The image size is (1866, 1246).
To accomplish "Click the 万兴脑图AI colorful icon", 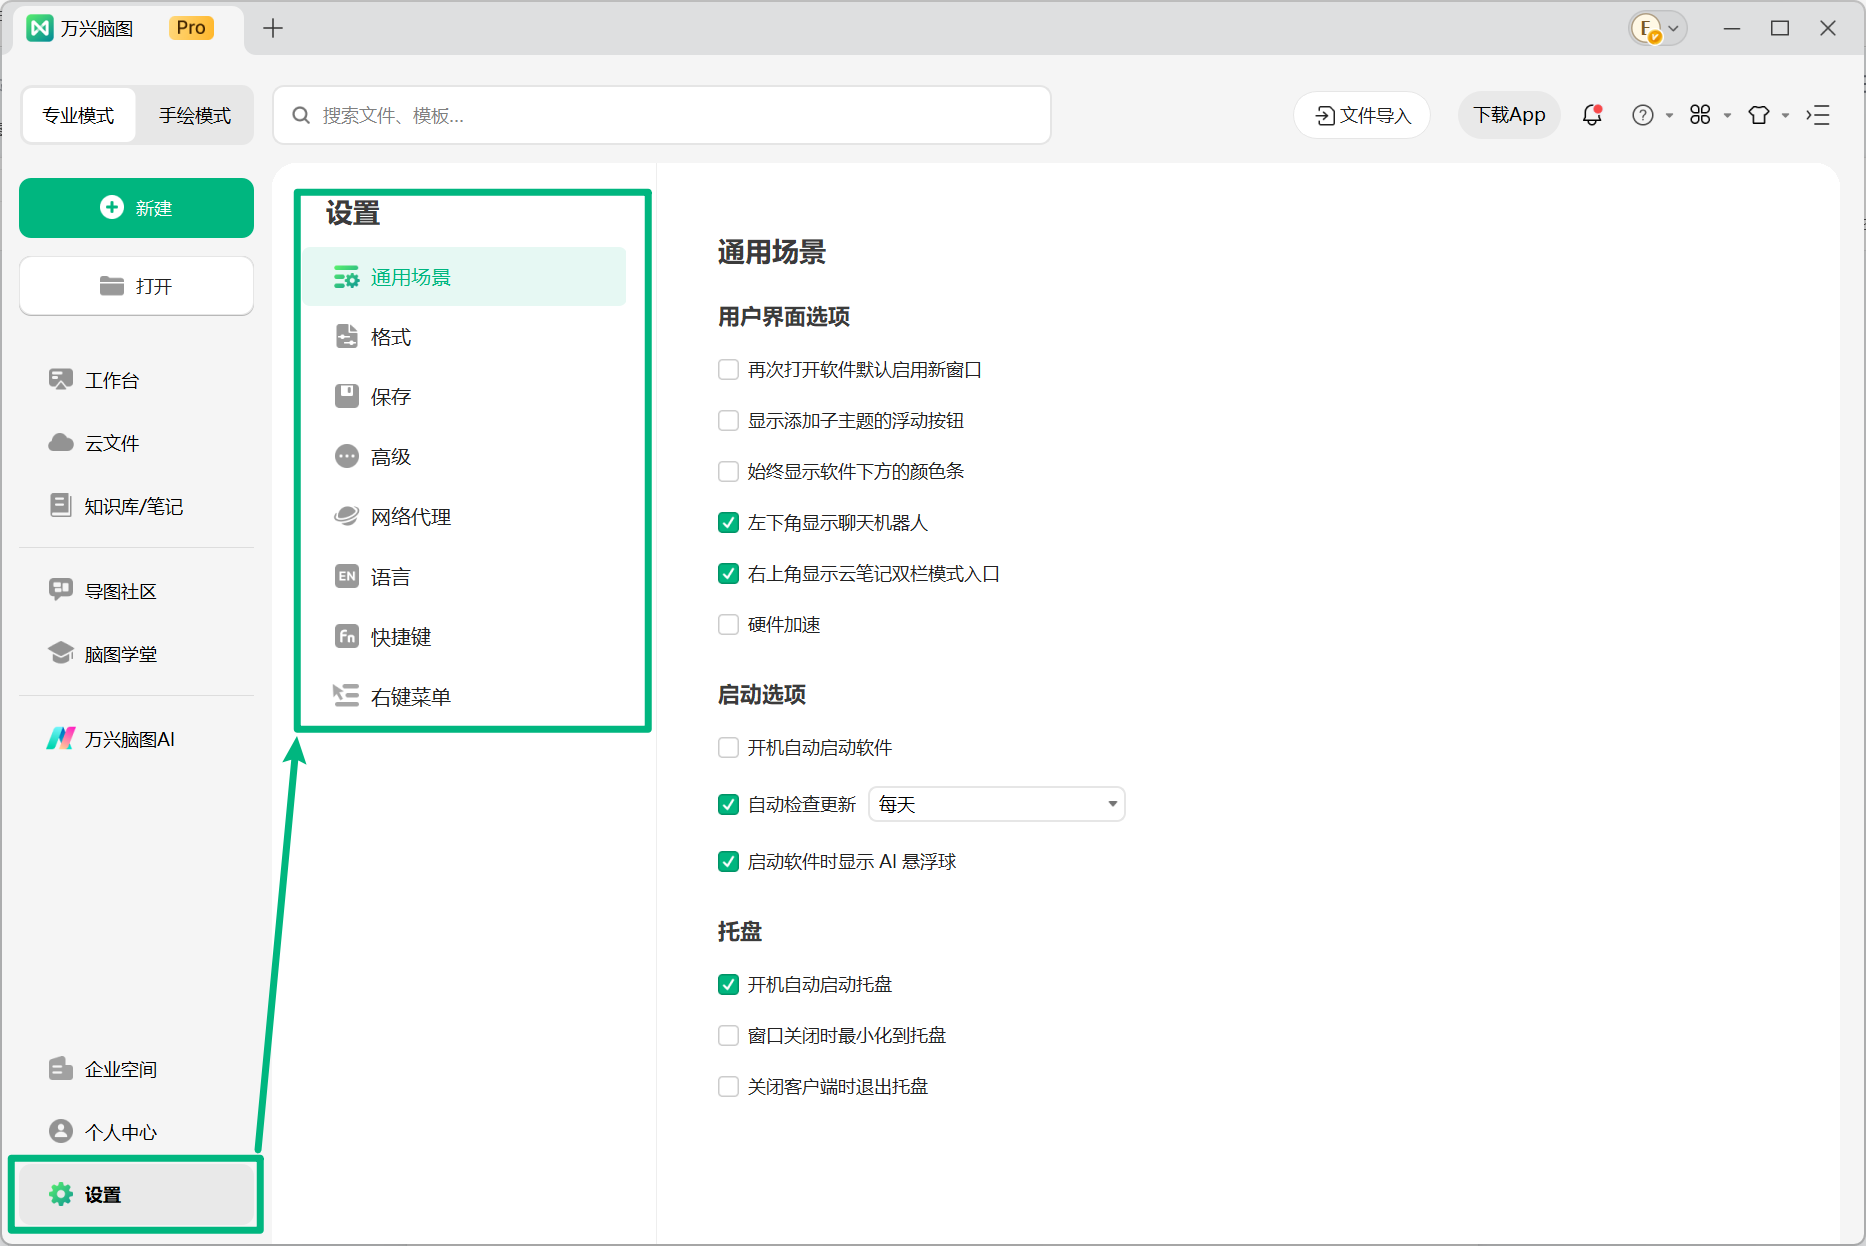I will pyautogui.click(x=61, y=738).
